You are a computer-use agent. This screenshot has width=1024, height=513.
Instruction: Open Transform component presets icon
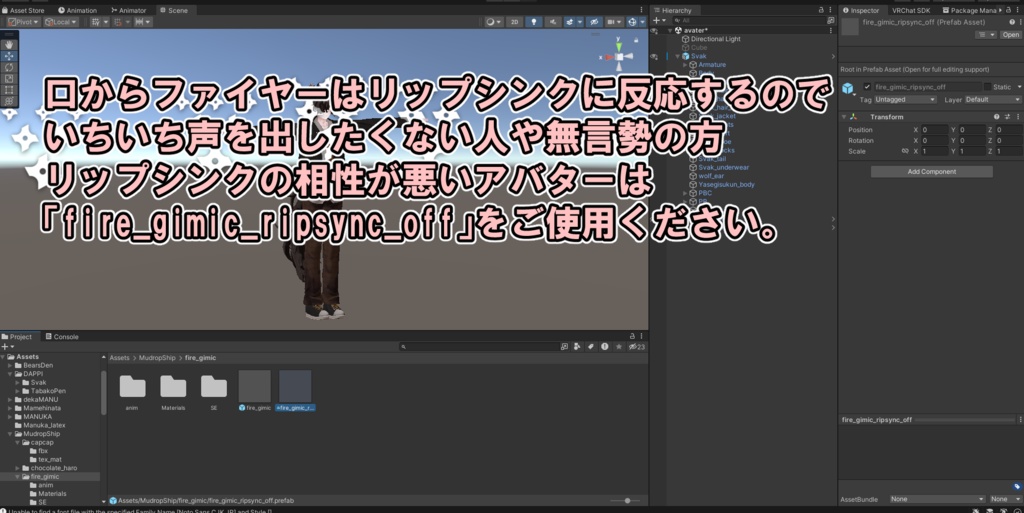1008,117
